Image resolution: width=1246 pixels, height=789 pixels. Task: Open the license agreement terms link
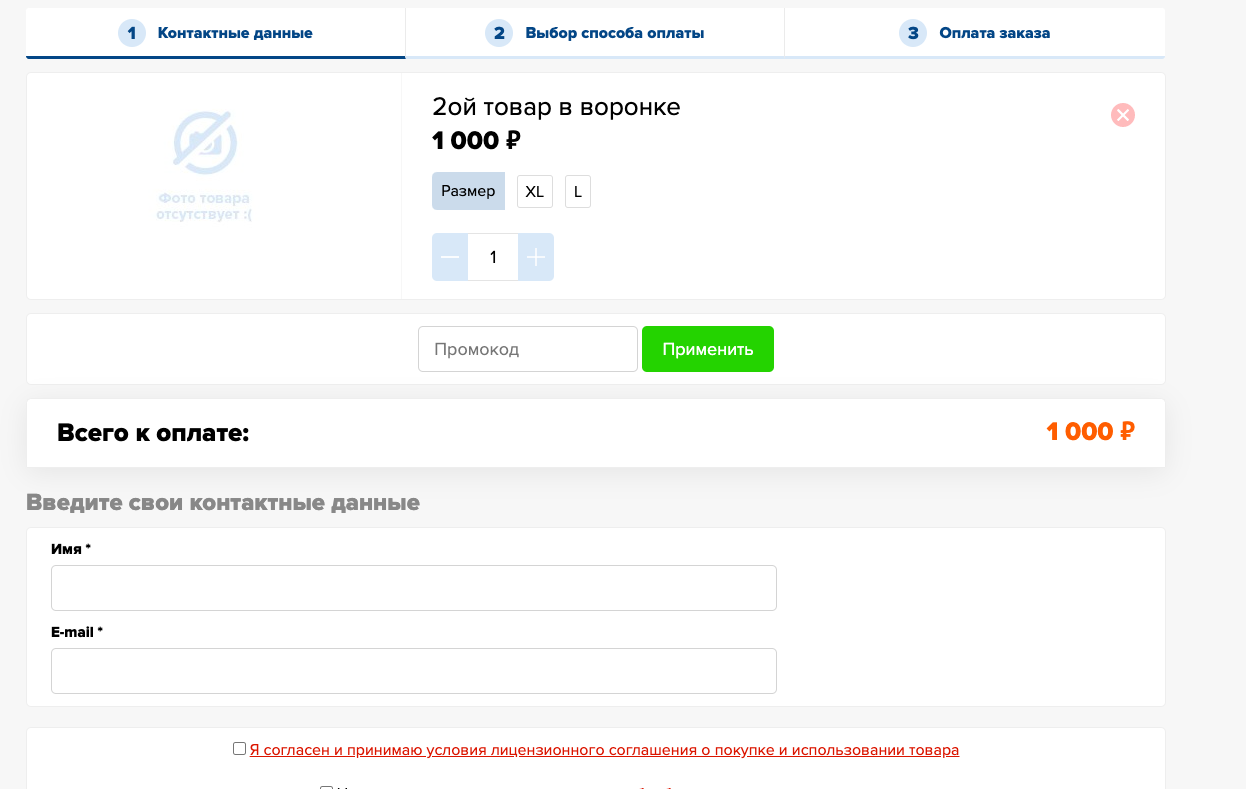click(604, 750)
